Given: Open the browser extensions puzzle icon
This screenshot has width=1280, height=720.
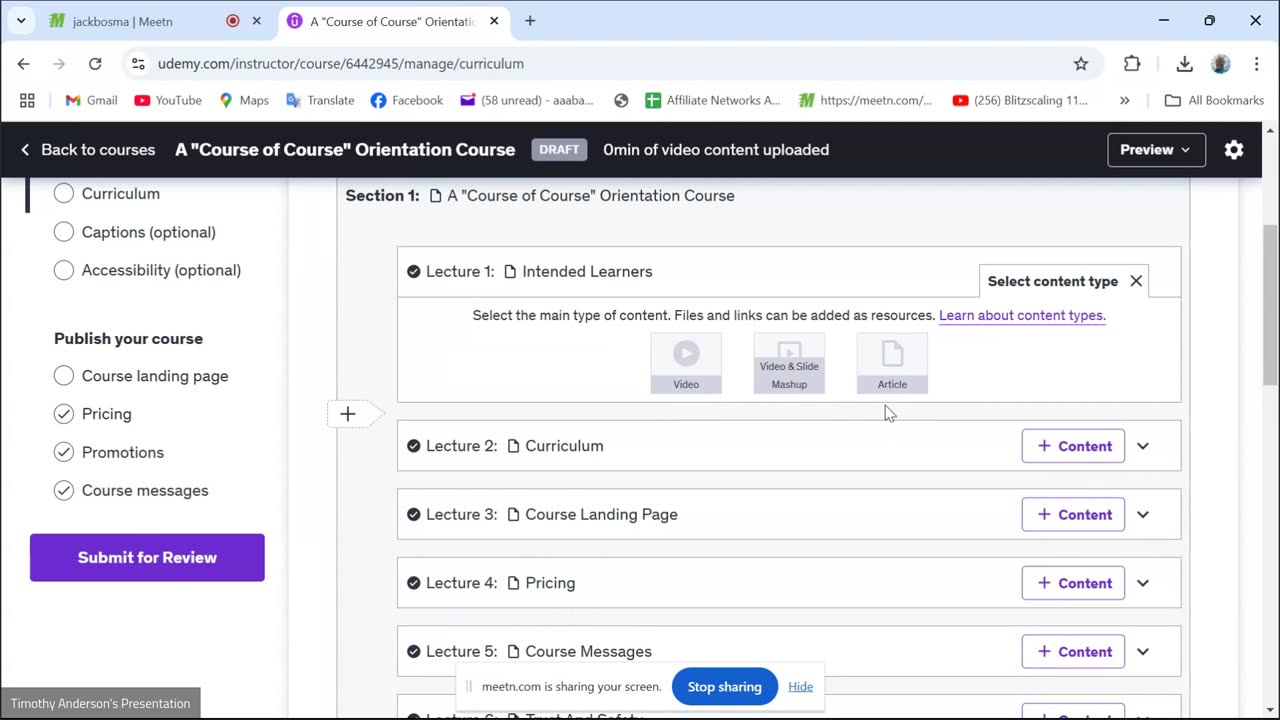Looking at the screenshot, I should (1132, 63).
